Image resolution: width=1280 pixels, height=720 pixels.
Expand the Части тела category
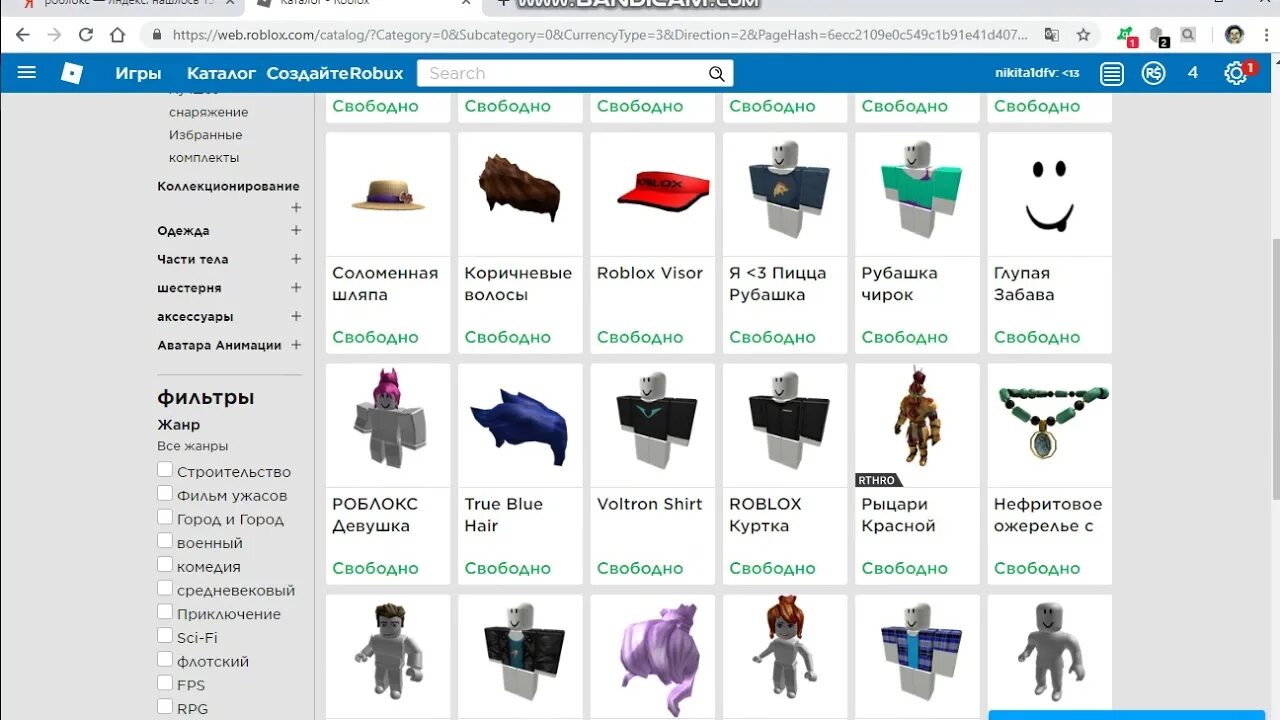click(x=296, y=259)
